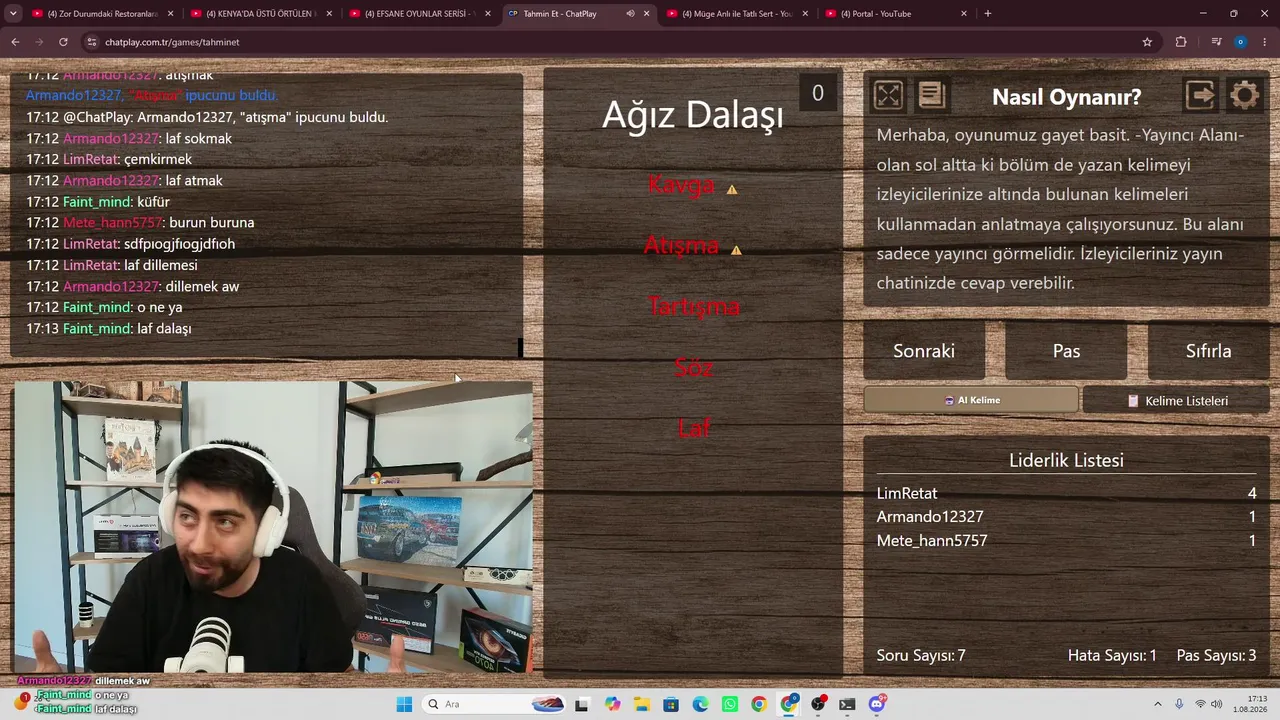Click the exit arrow icon beside settings
This screenshot has height=720, width=1280.
[x=1200, y=95]
